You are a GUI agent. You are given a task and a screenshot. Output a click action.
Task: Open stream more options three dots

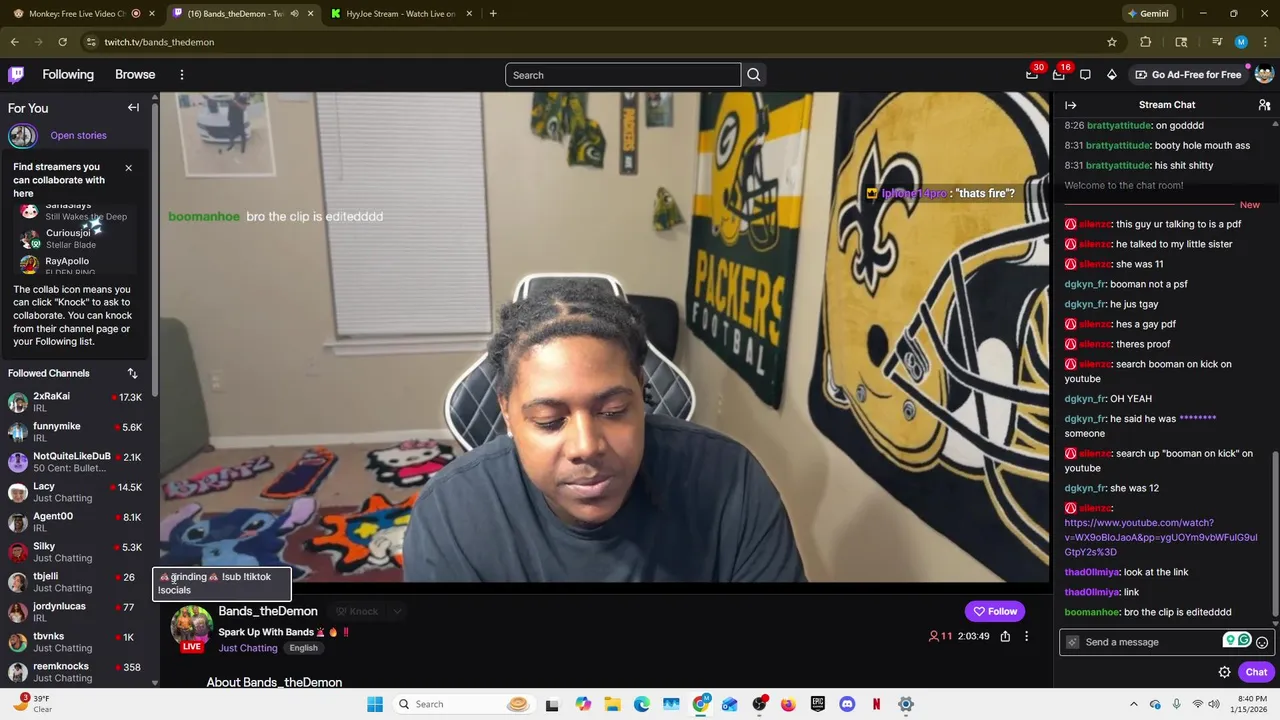point(1026,636)
